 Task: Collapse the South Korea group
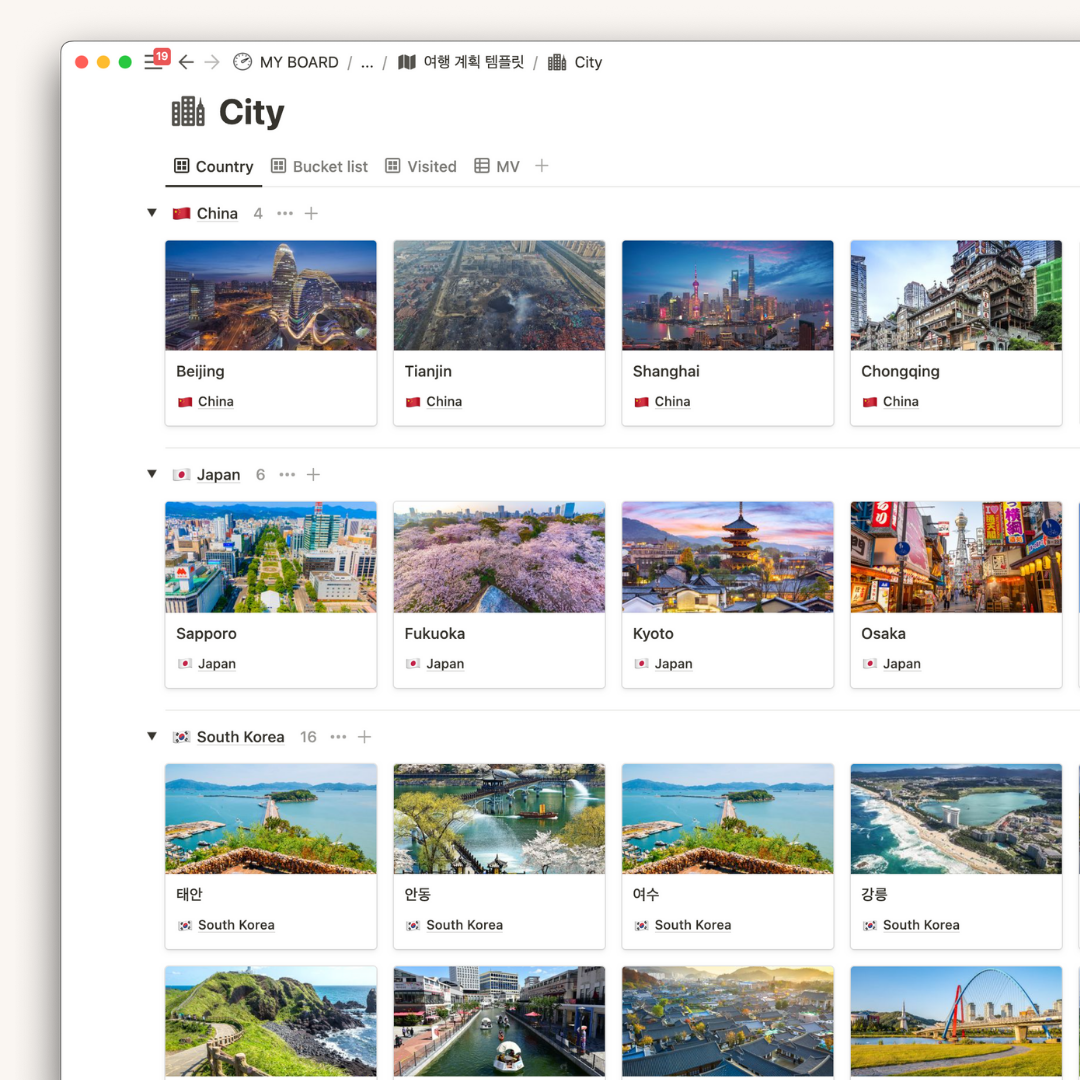click(x=152, y=736)
